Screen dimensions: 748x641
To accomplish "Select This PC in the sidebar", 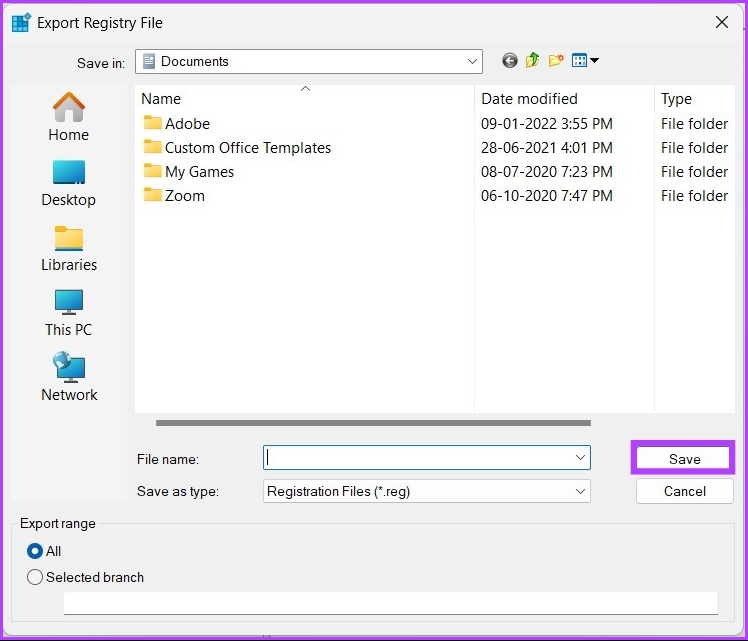I will point(69,313).
